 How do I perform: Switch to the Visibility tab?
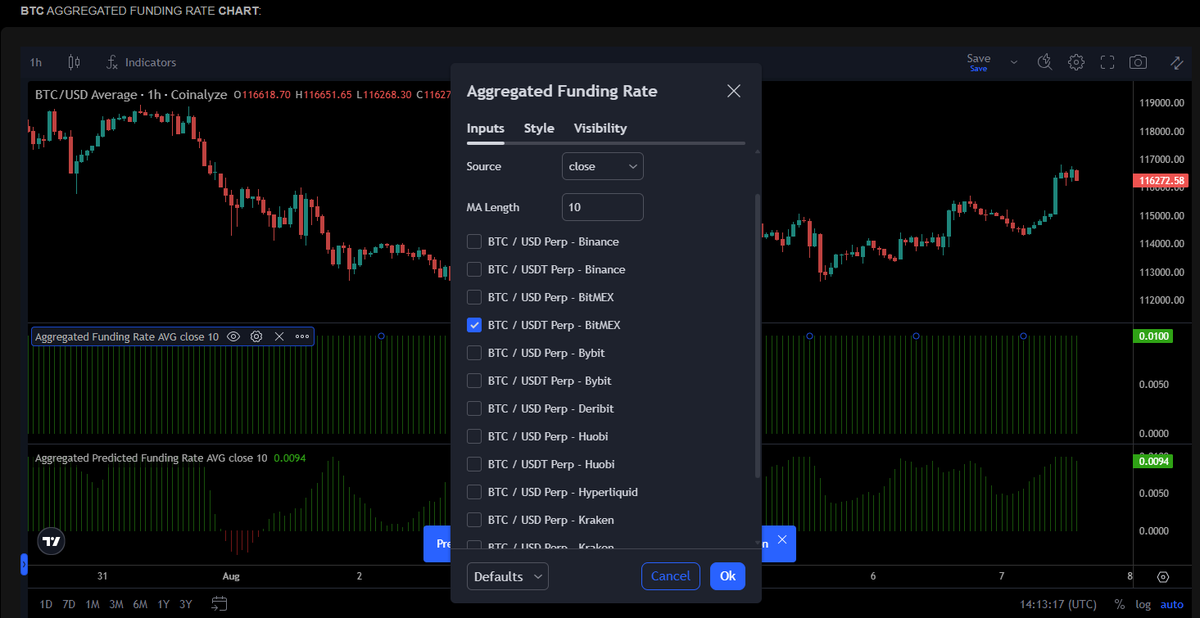tap(600, 128)
